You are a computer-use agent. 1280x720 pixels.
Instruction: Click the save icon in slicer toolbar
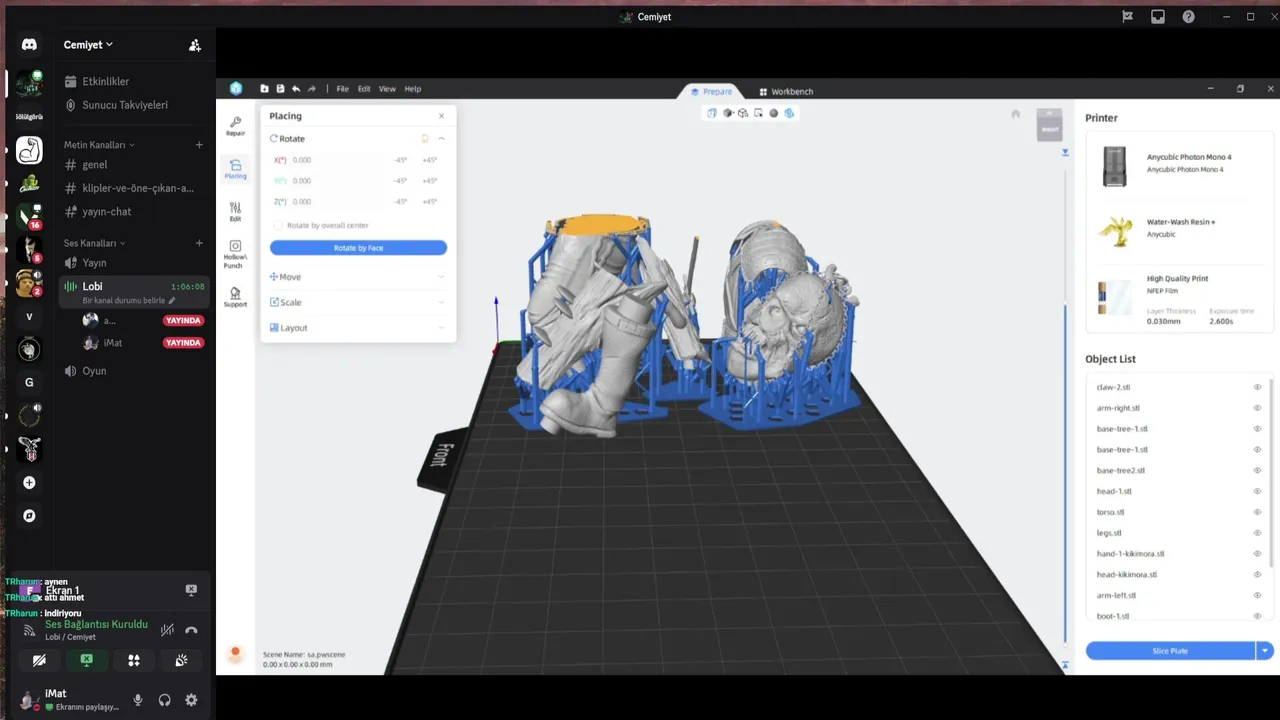tap(280, 89)
